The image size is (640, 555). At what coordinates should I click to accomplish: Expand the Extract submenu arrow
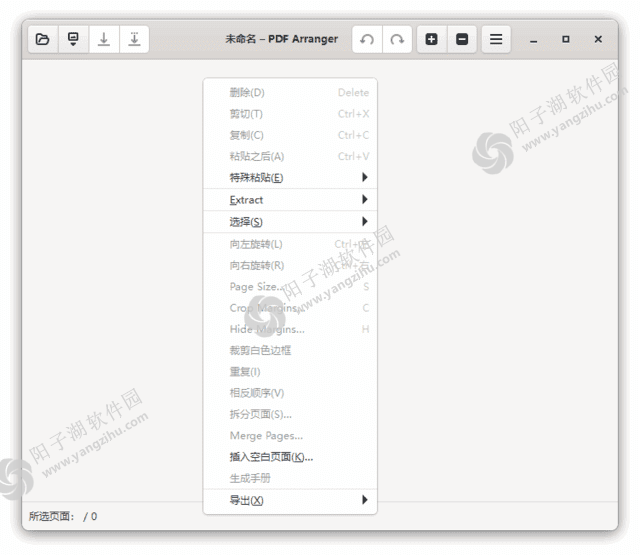tap(364, 199)
